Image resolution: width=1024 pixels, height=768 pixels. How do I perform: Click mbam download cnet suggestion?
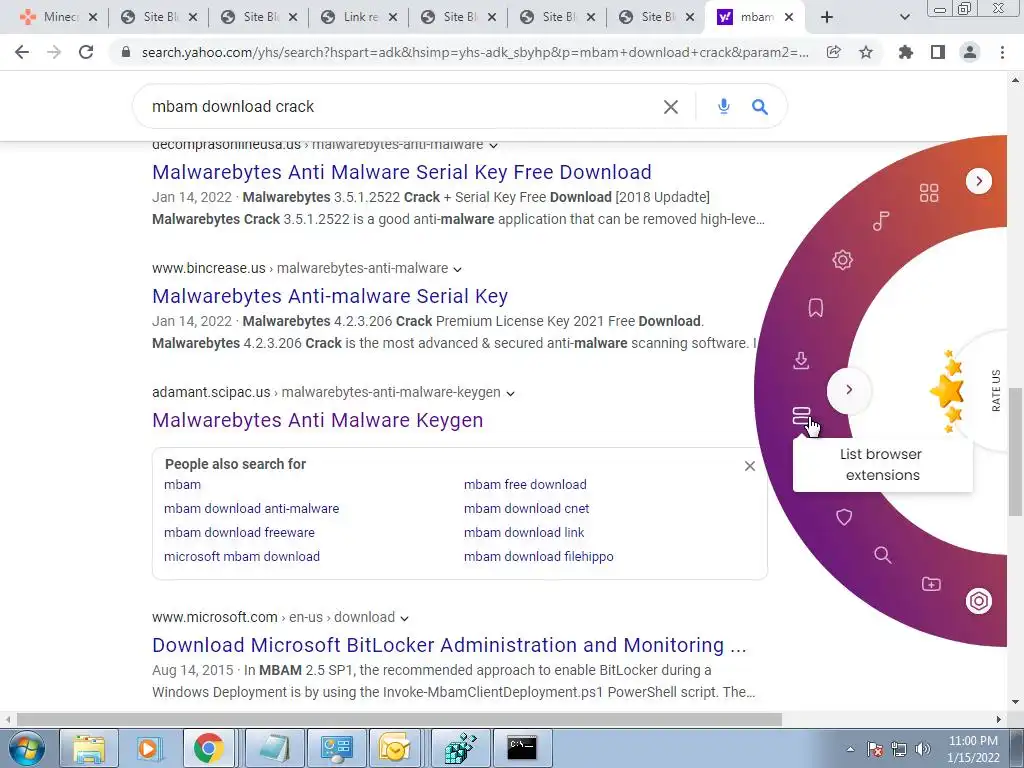526,508
